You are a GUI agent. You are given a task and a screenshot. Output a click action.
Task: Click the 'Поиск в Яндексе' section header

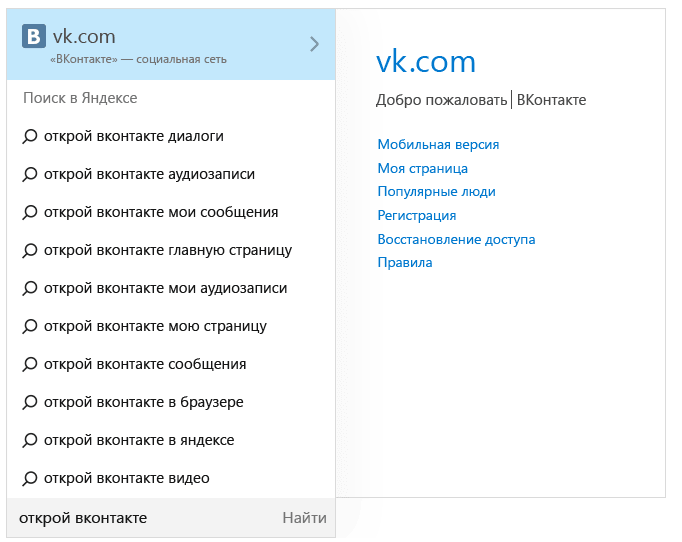point(80,98)
